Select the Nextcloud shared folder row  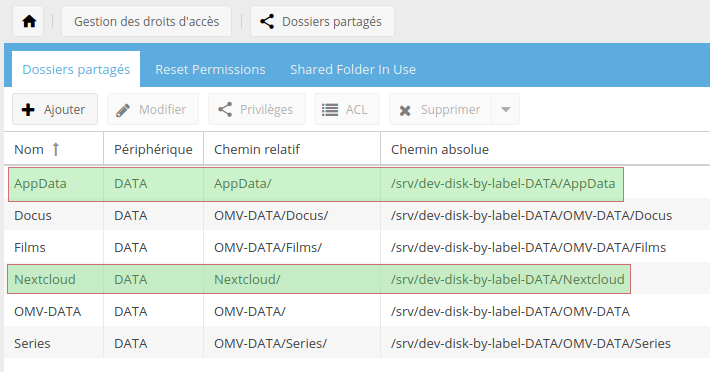[357, 279]
